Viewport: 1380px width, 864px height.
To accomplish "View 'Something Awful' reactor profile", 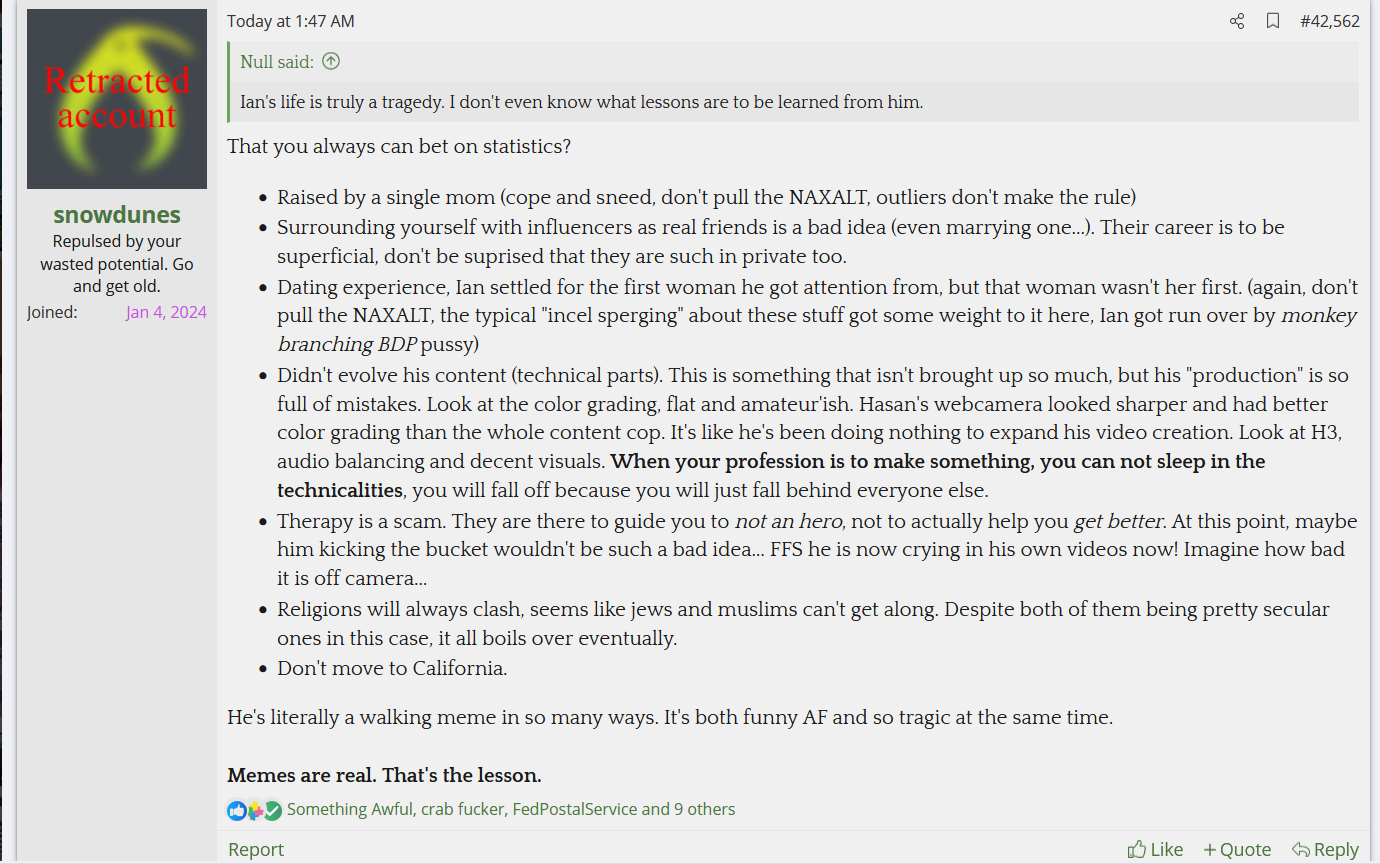I will (350, 809).
